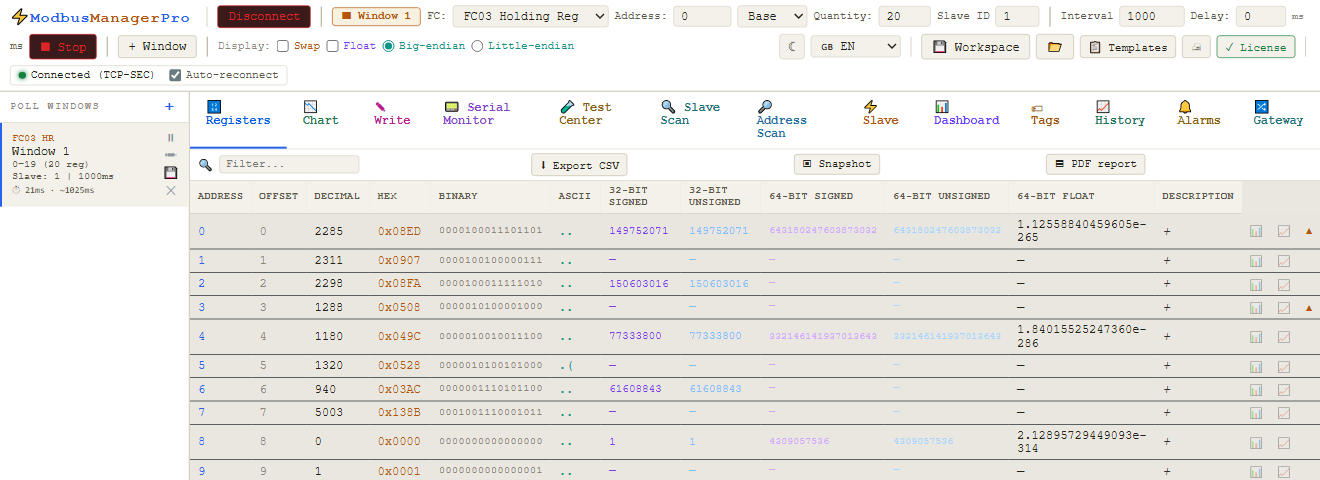Image resolution: width=1320 pixels, height=480 pixels.
Task: Save with the Workspace button
Action: coord(975,47)
